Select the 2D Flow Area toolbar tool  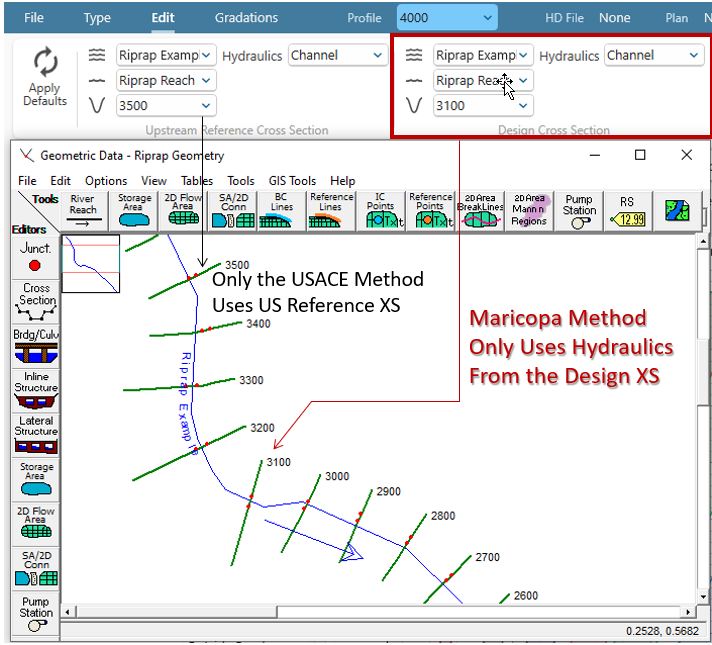pyautogui.click(x=182, y=211)
